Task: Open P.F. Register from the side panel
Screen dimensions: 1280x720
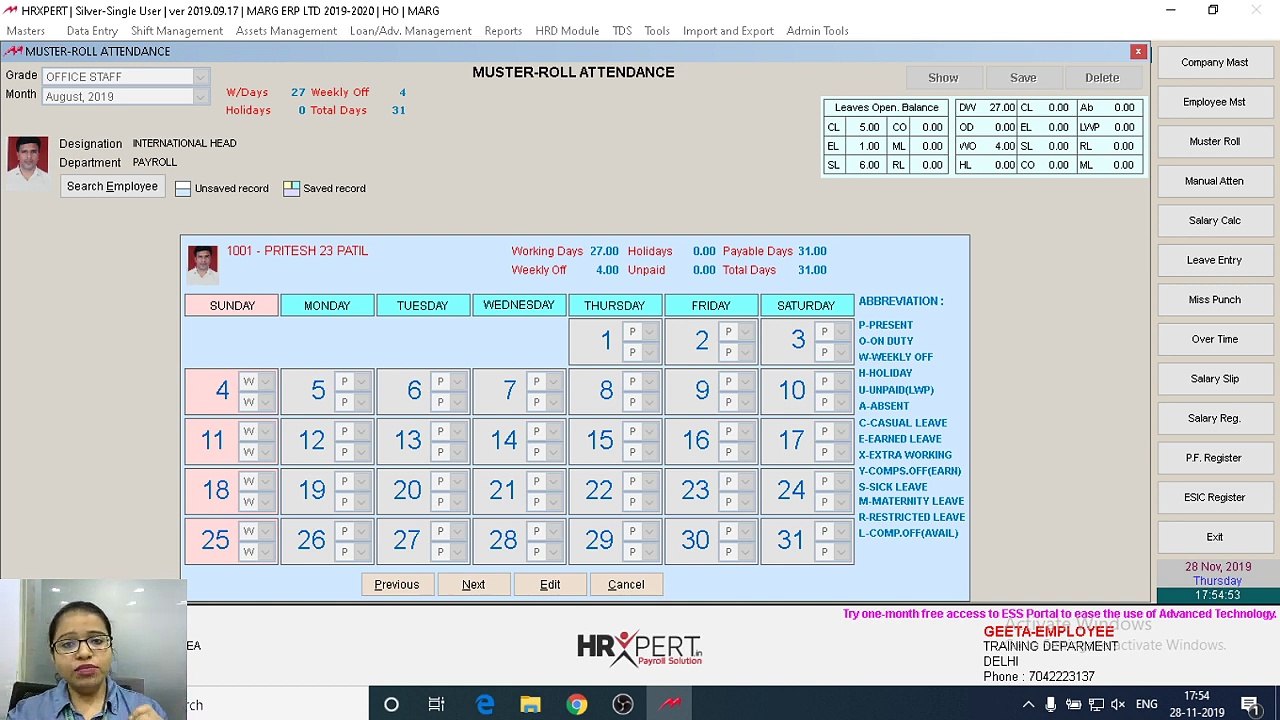Action: [1214, 458]
